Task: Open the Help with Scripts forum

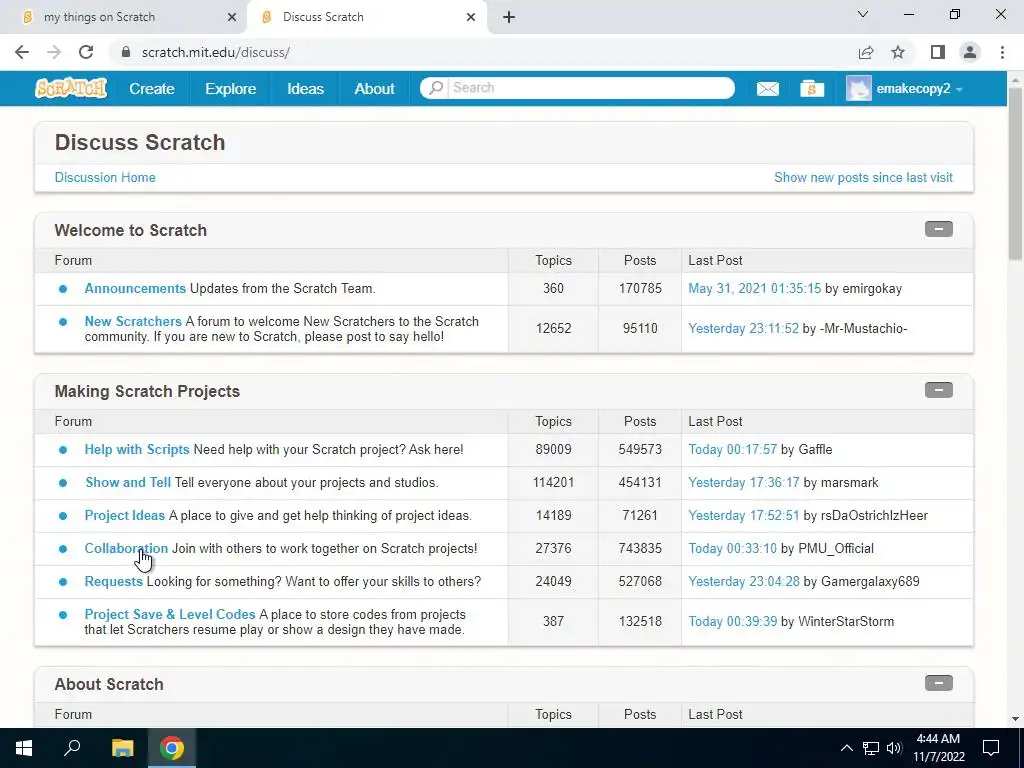Action: coord(136,449)
